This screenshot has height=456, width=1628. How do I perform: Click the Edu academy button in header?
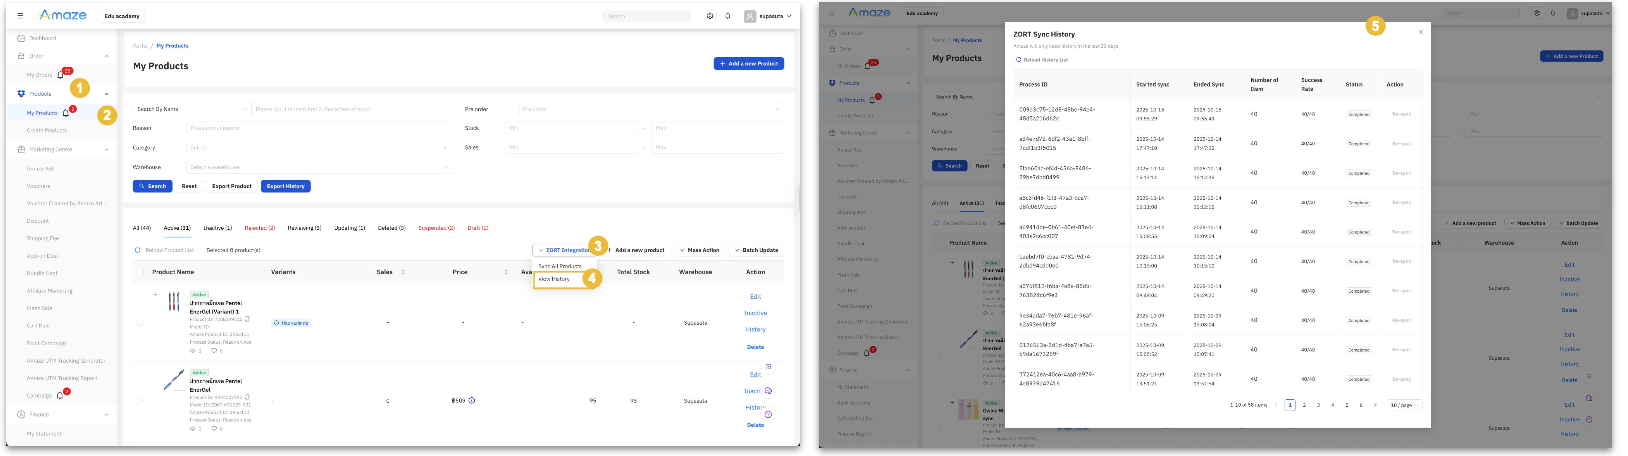point(122,16)
